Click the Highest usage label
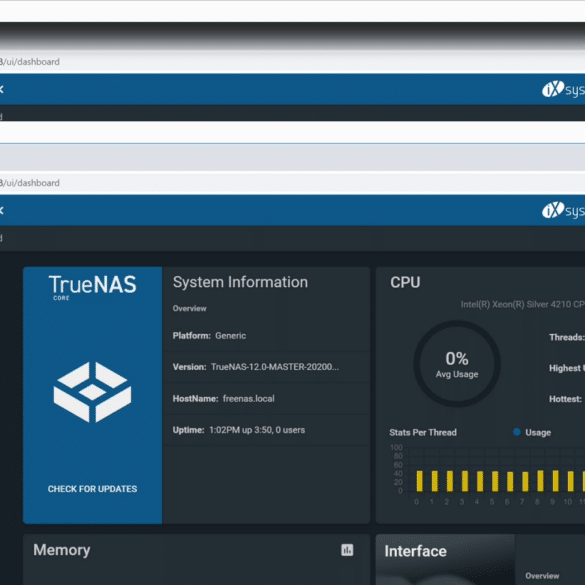 click(x=567, y=368)
